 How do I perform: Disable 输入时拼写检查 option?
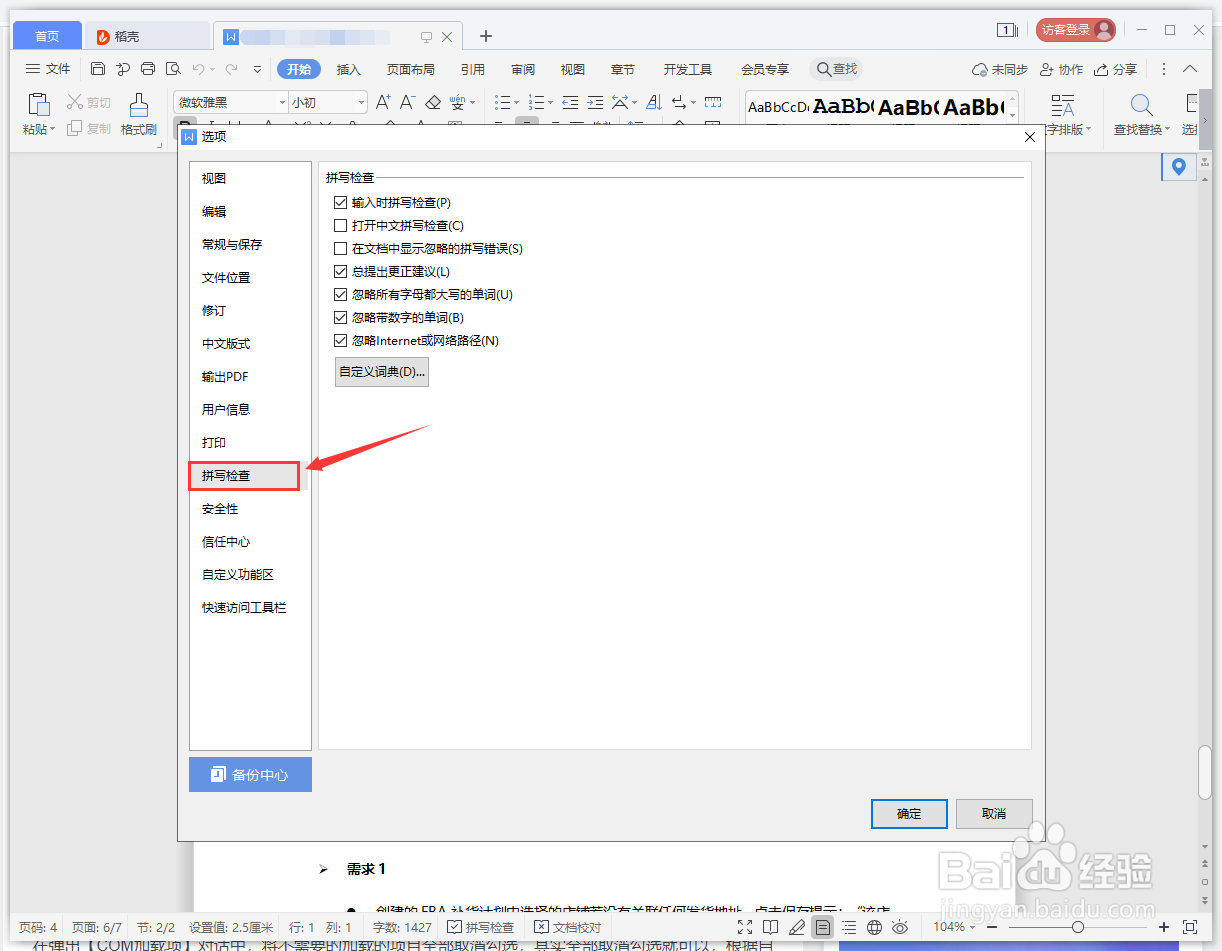[340, 202]
